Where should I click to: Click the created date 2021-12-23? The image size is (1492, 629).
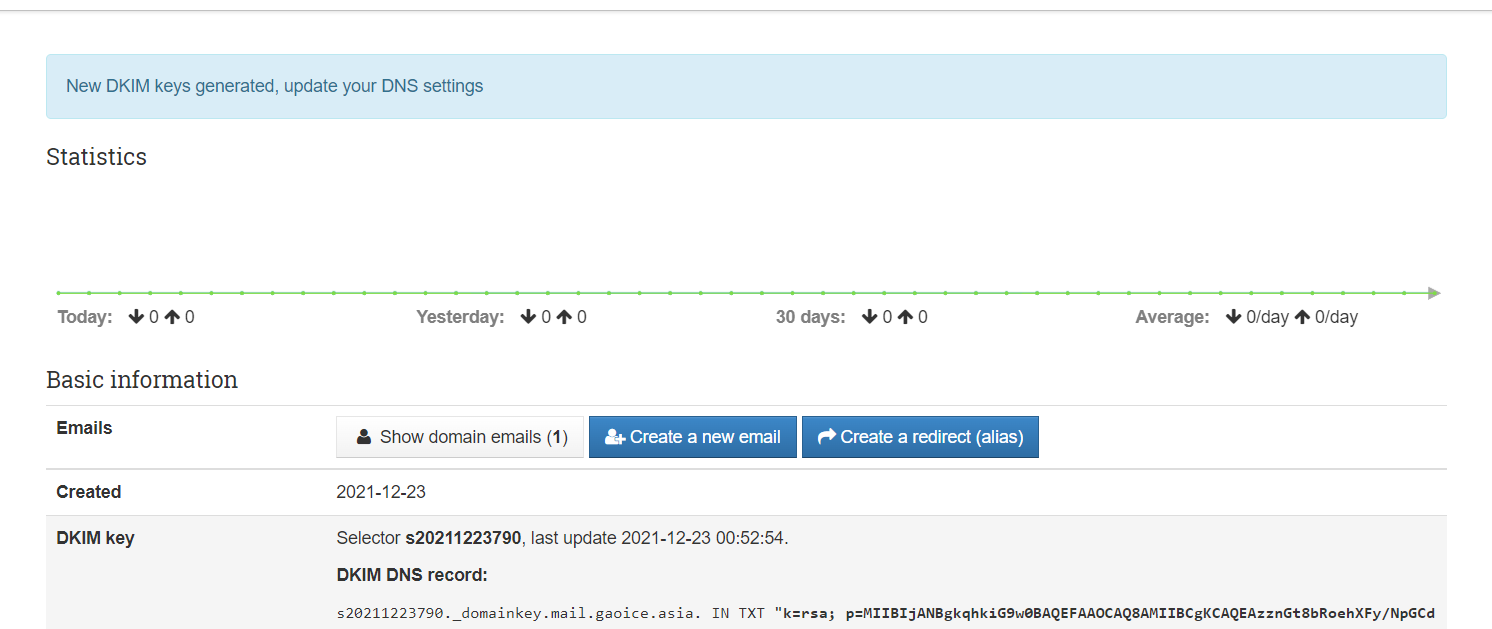381,492
